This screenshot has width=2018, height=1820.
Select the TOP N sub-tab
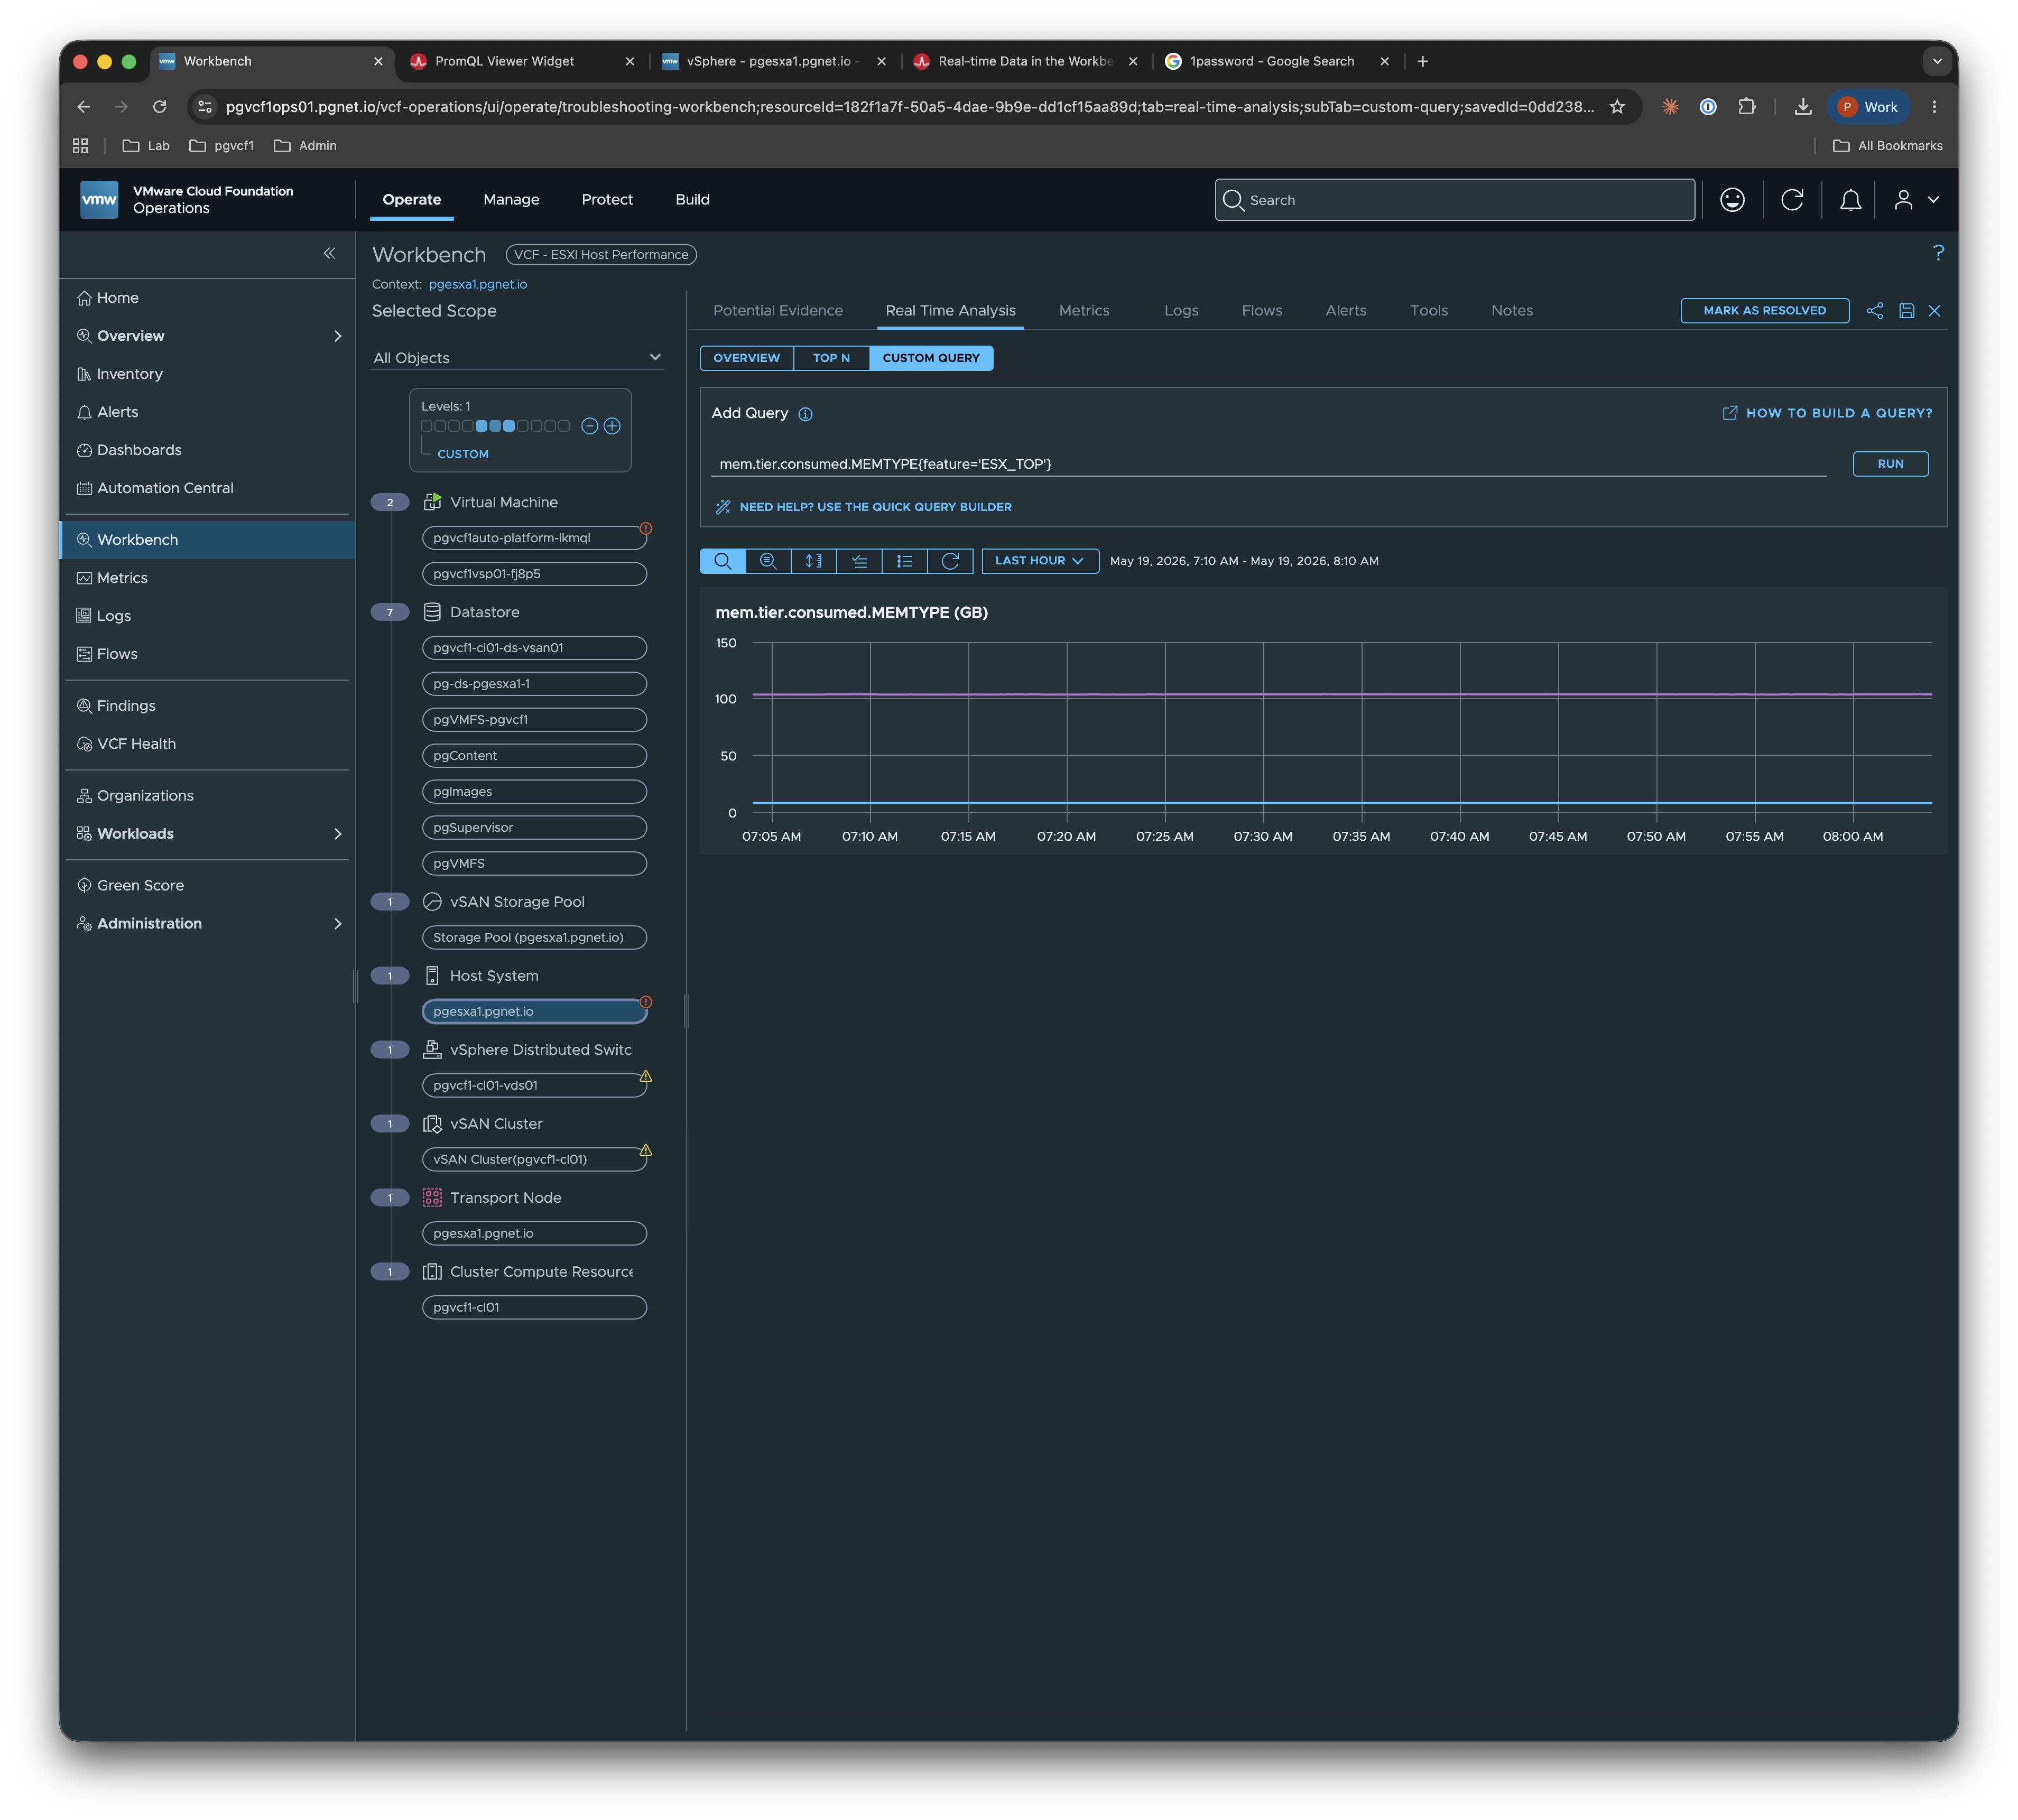(831, 358)
